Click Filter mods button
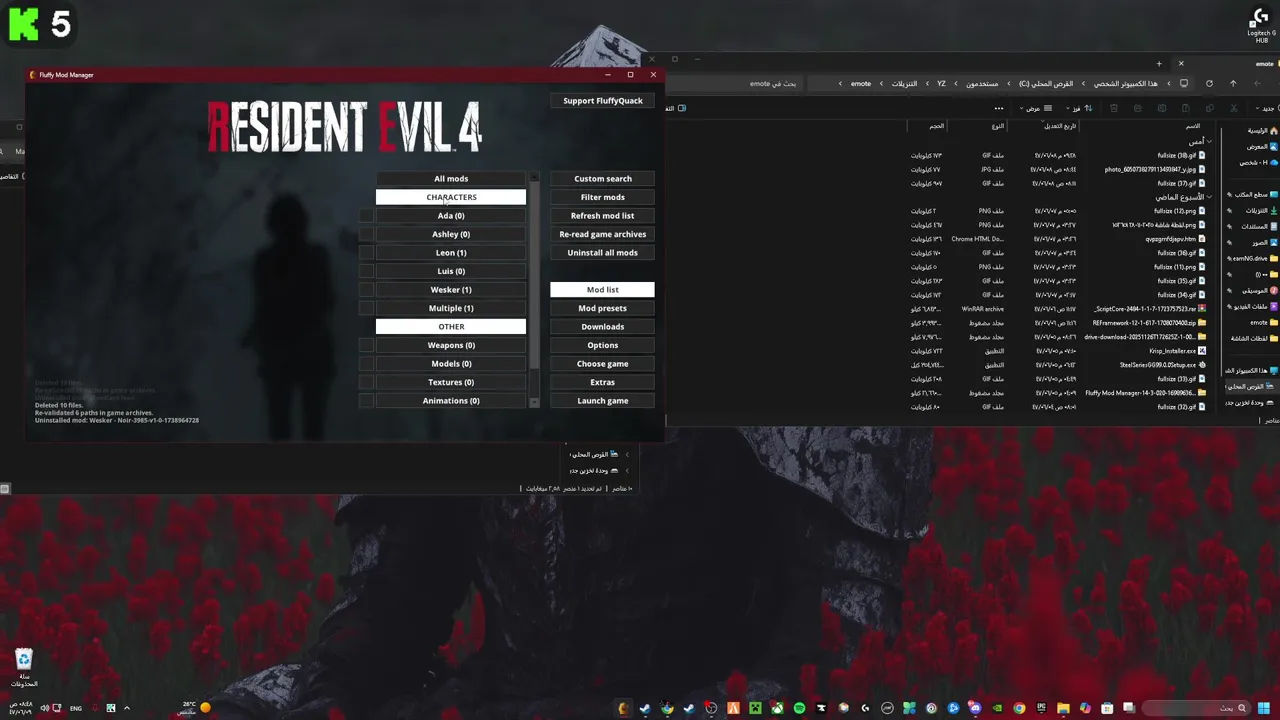Image resolution: width=1280 pixels, height=720 pixels. [602, 197]
